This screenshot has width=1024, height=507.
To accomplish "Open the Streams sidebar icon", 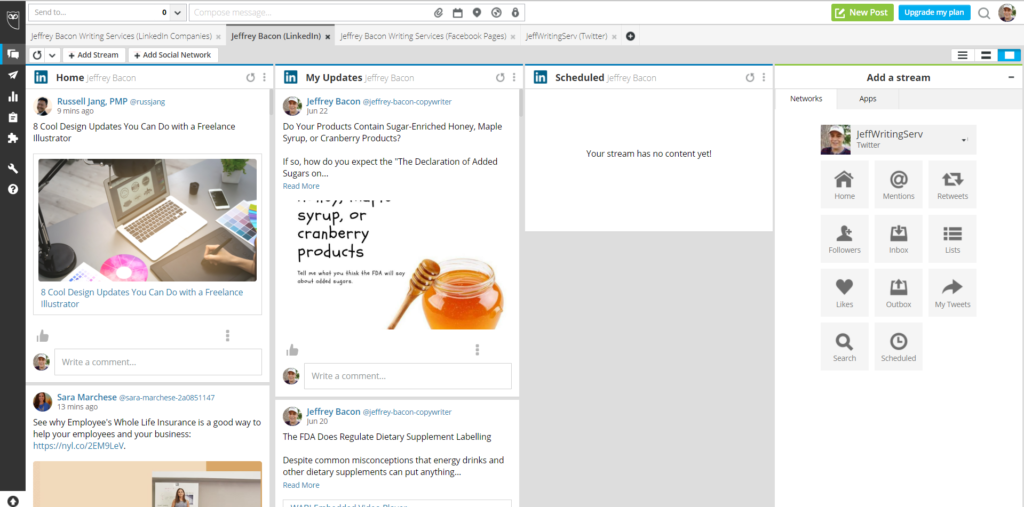I will tap(12, 54).
